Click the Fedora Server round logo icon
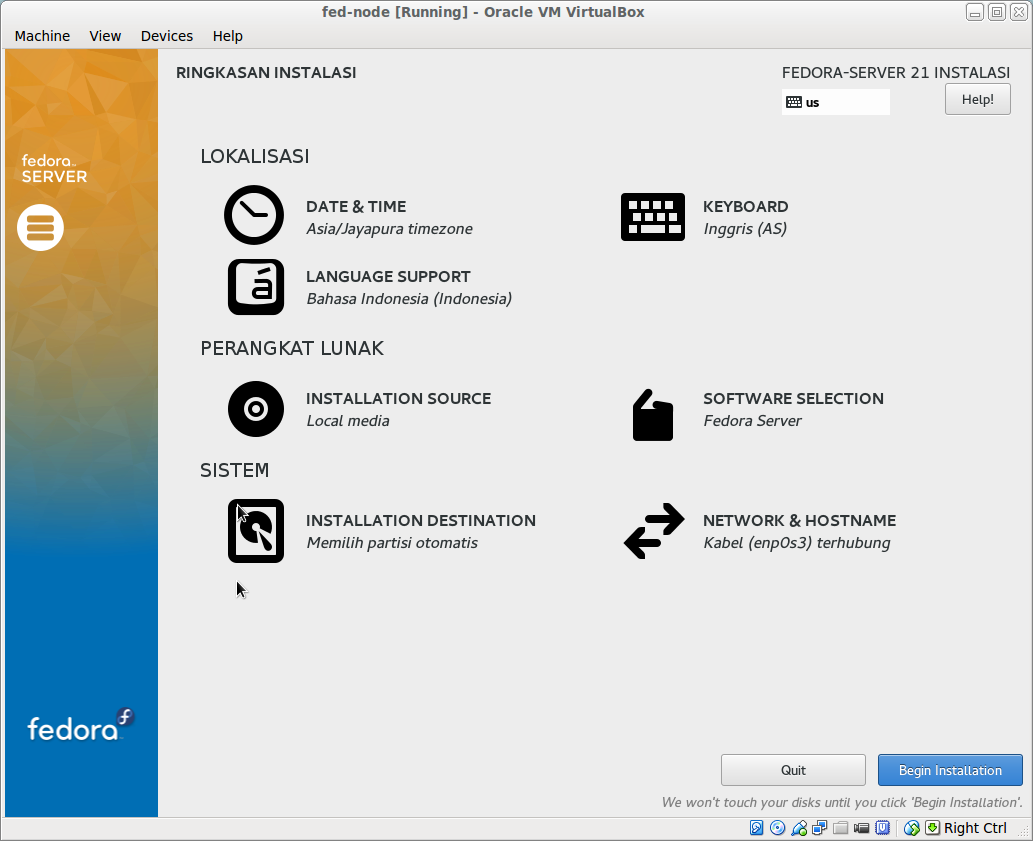Viewport: 1033px width, 841px height. [x=40, y=228]
